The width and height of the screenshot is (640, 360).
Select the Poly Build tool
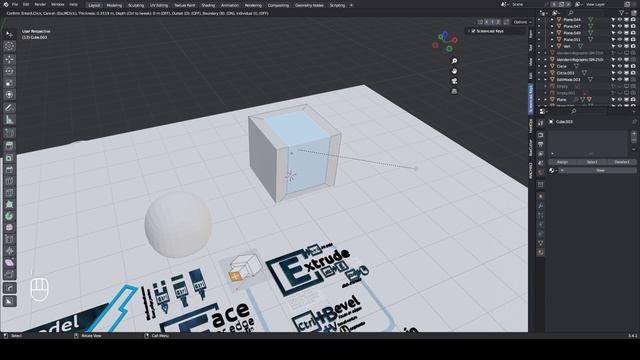point(9,204)
